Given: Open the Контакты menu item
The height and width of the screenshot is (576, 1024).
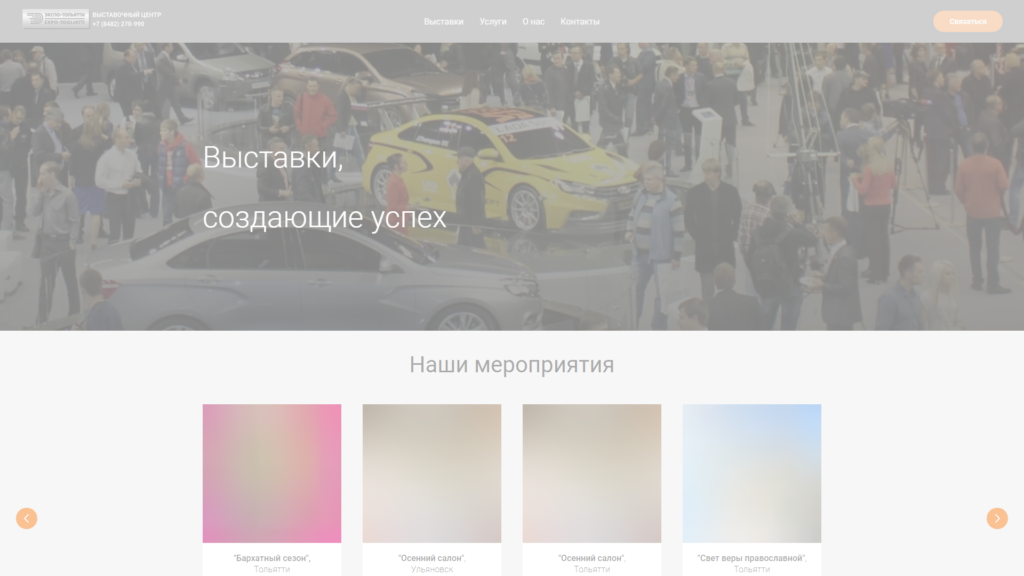Looking at the screenshot, I should [580, 22].
